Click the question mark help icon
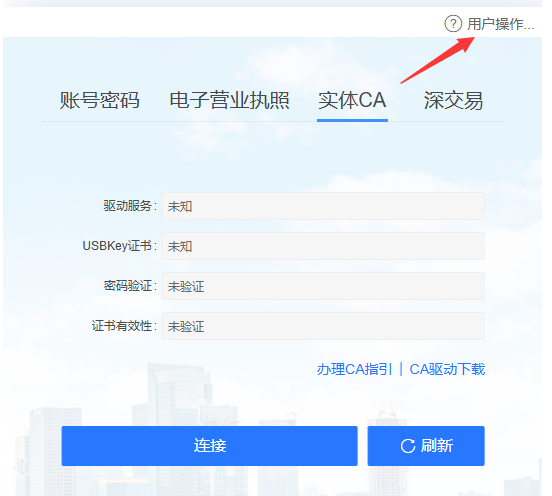Viewport: 552px width, 496px height. coord(453,24)
